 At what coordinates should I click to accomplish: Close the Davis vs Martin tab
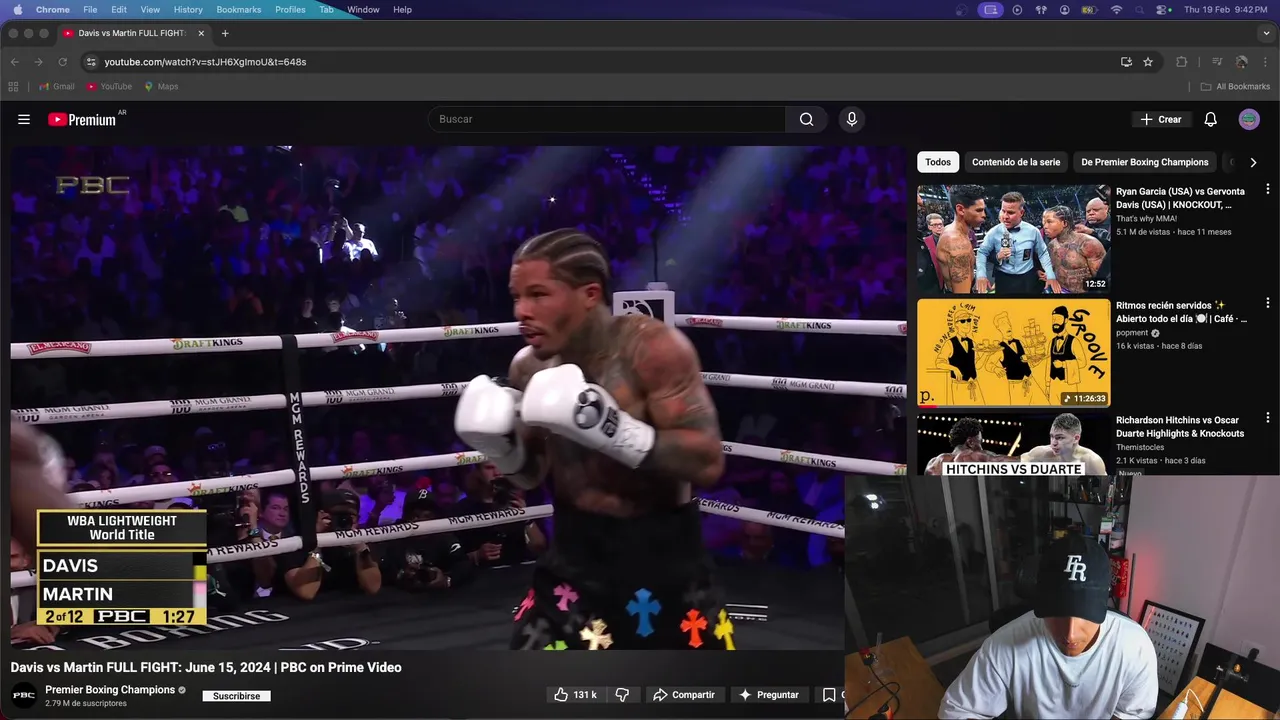point(201,33)
